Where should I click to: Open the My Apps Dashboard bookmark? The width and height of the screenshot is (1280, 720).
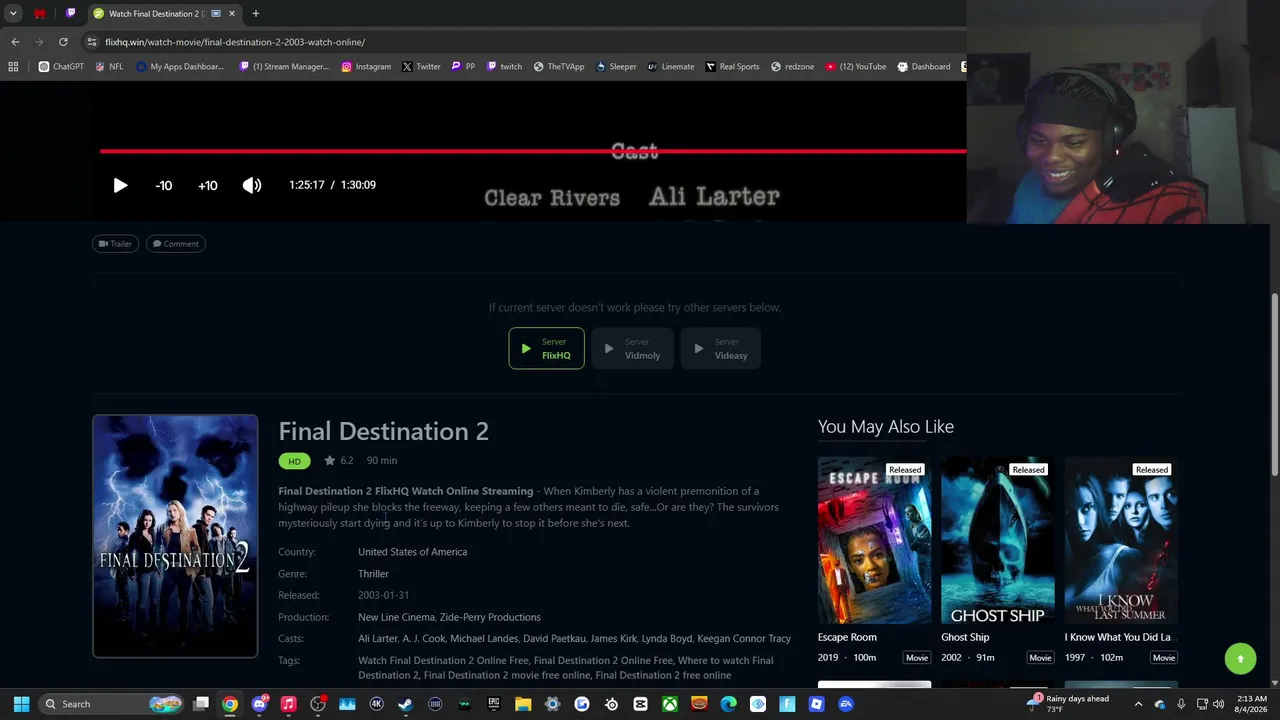point(180,67)
